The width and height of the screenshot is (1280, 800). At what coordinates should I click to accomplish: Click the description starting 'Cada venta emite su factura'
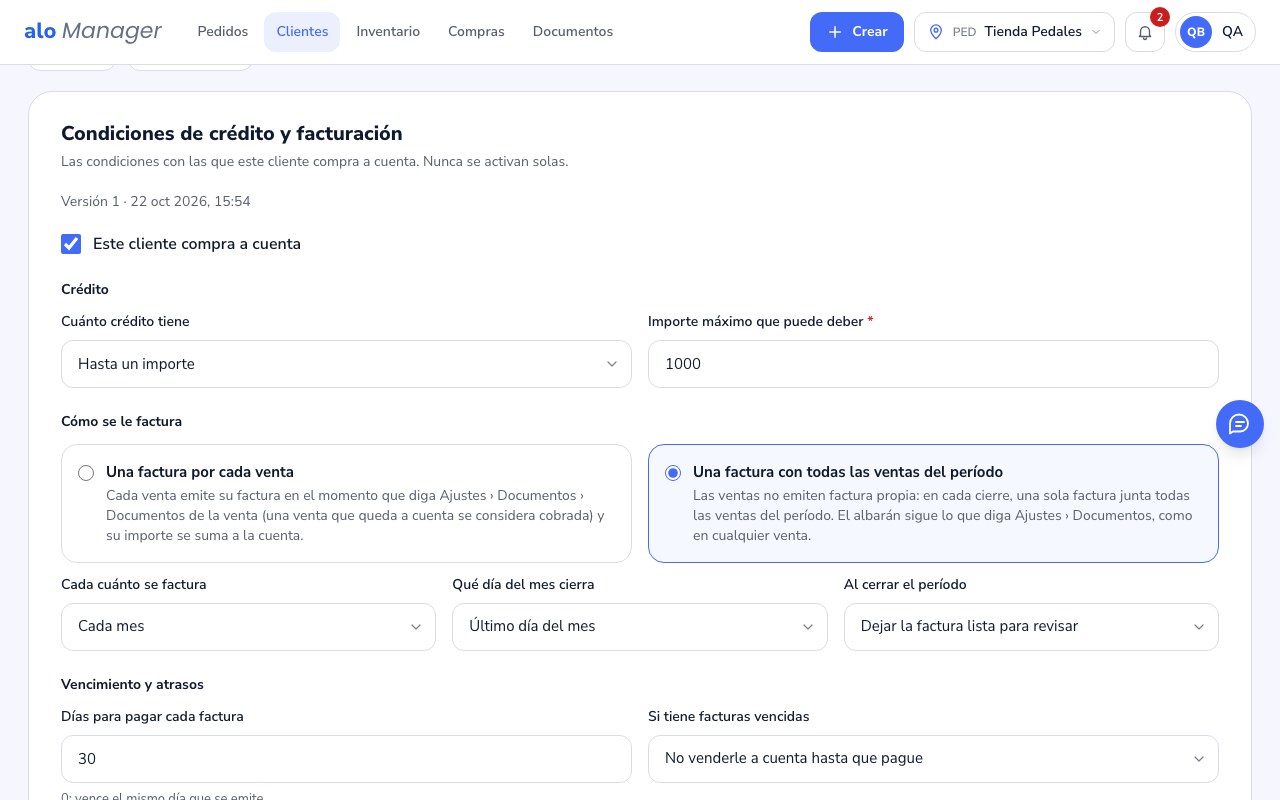coord(355,515)
